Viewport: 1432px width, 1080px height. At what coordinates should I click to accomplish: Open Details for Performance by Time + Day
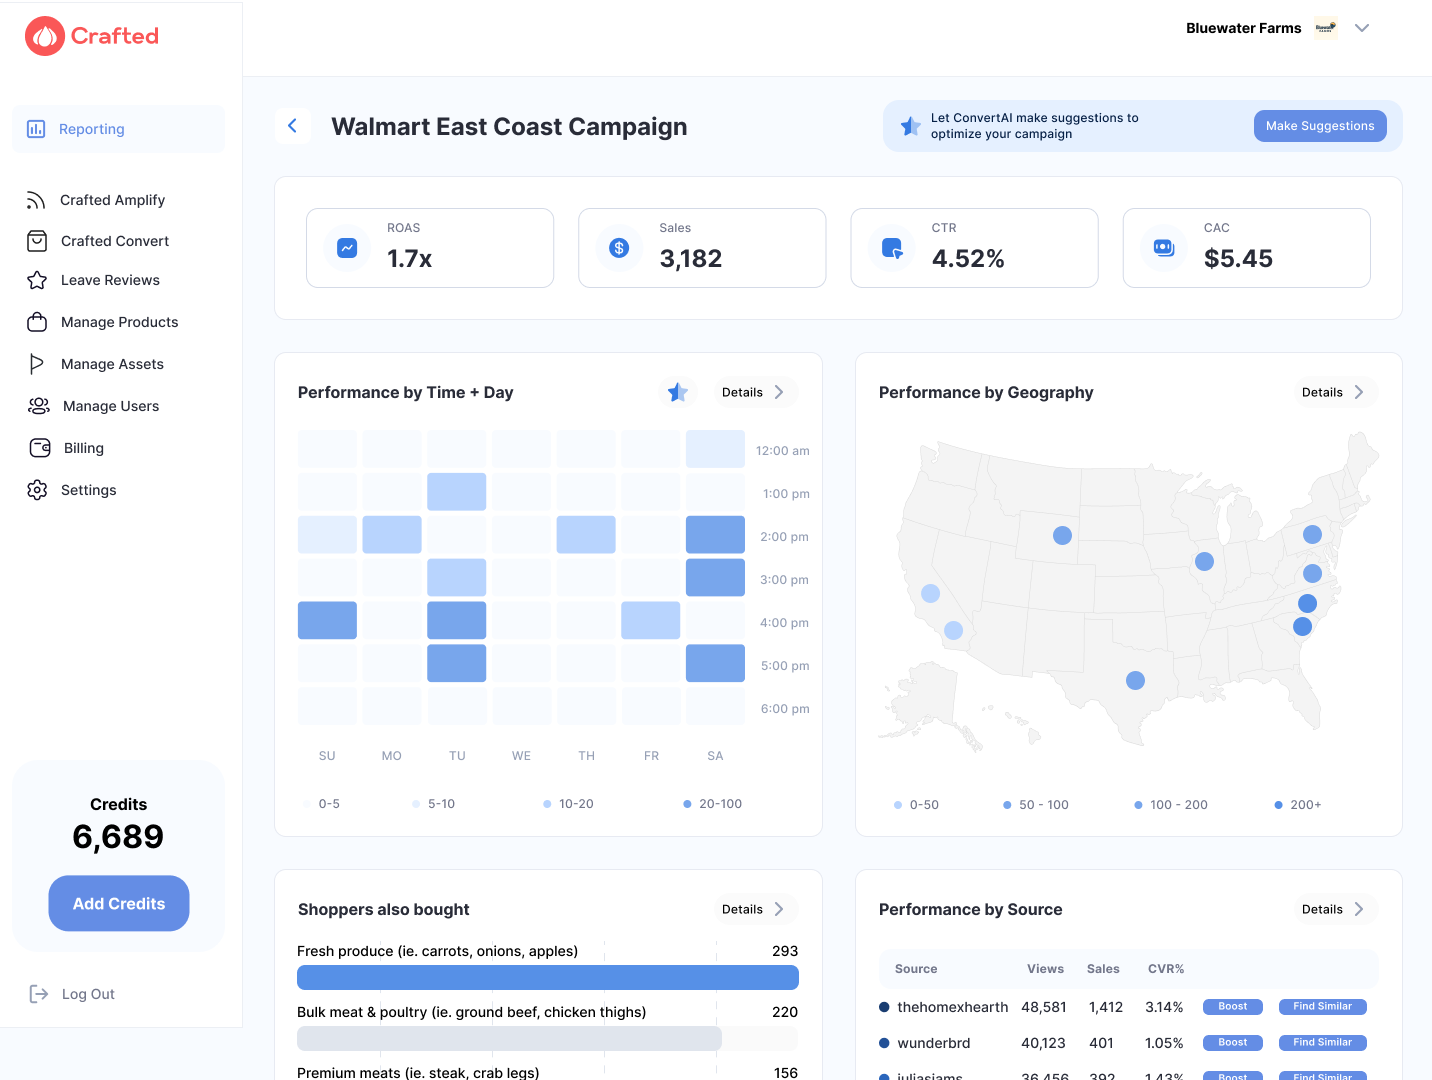click(753, 392)
